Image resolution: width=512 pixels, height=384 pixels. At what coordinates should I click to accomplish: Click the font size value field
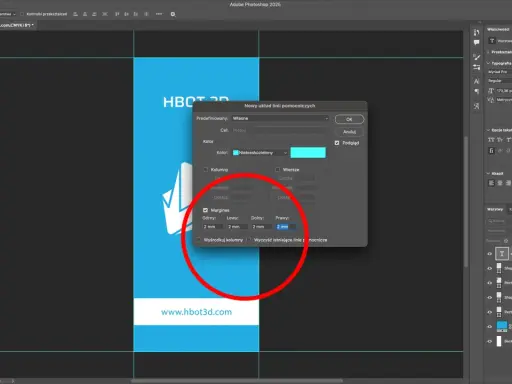point(504,91)
